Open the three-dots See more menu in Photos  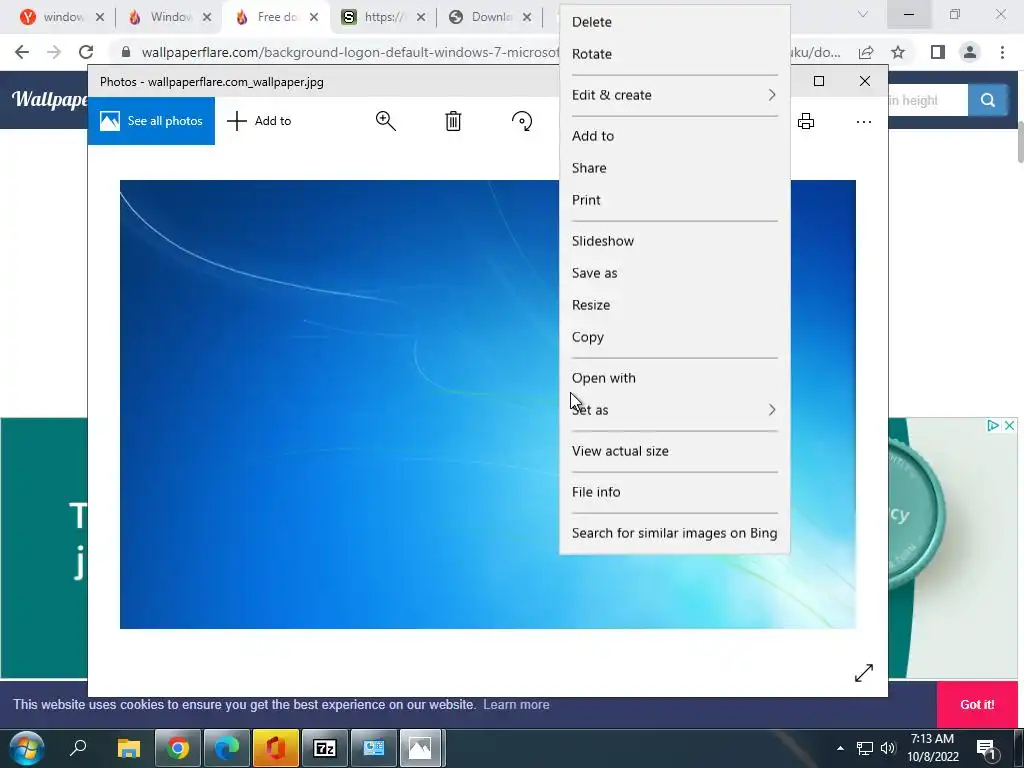coord(863,121)
